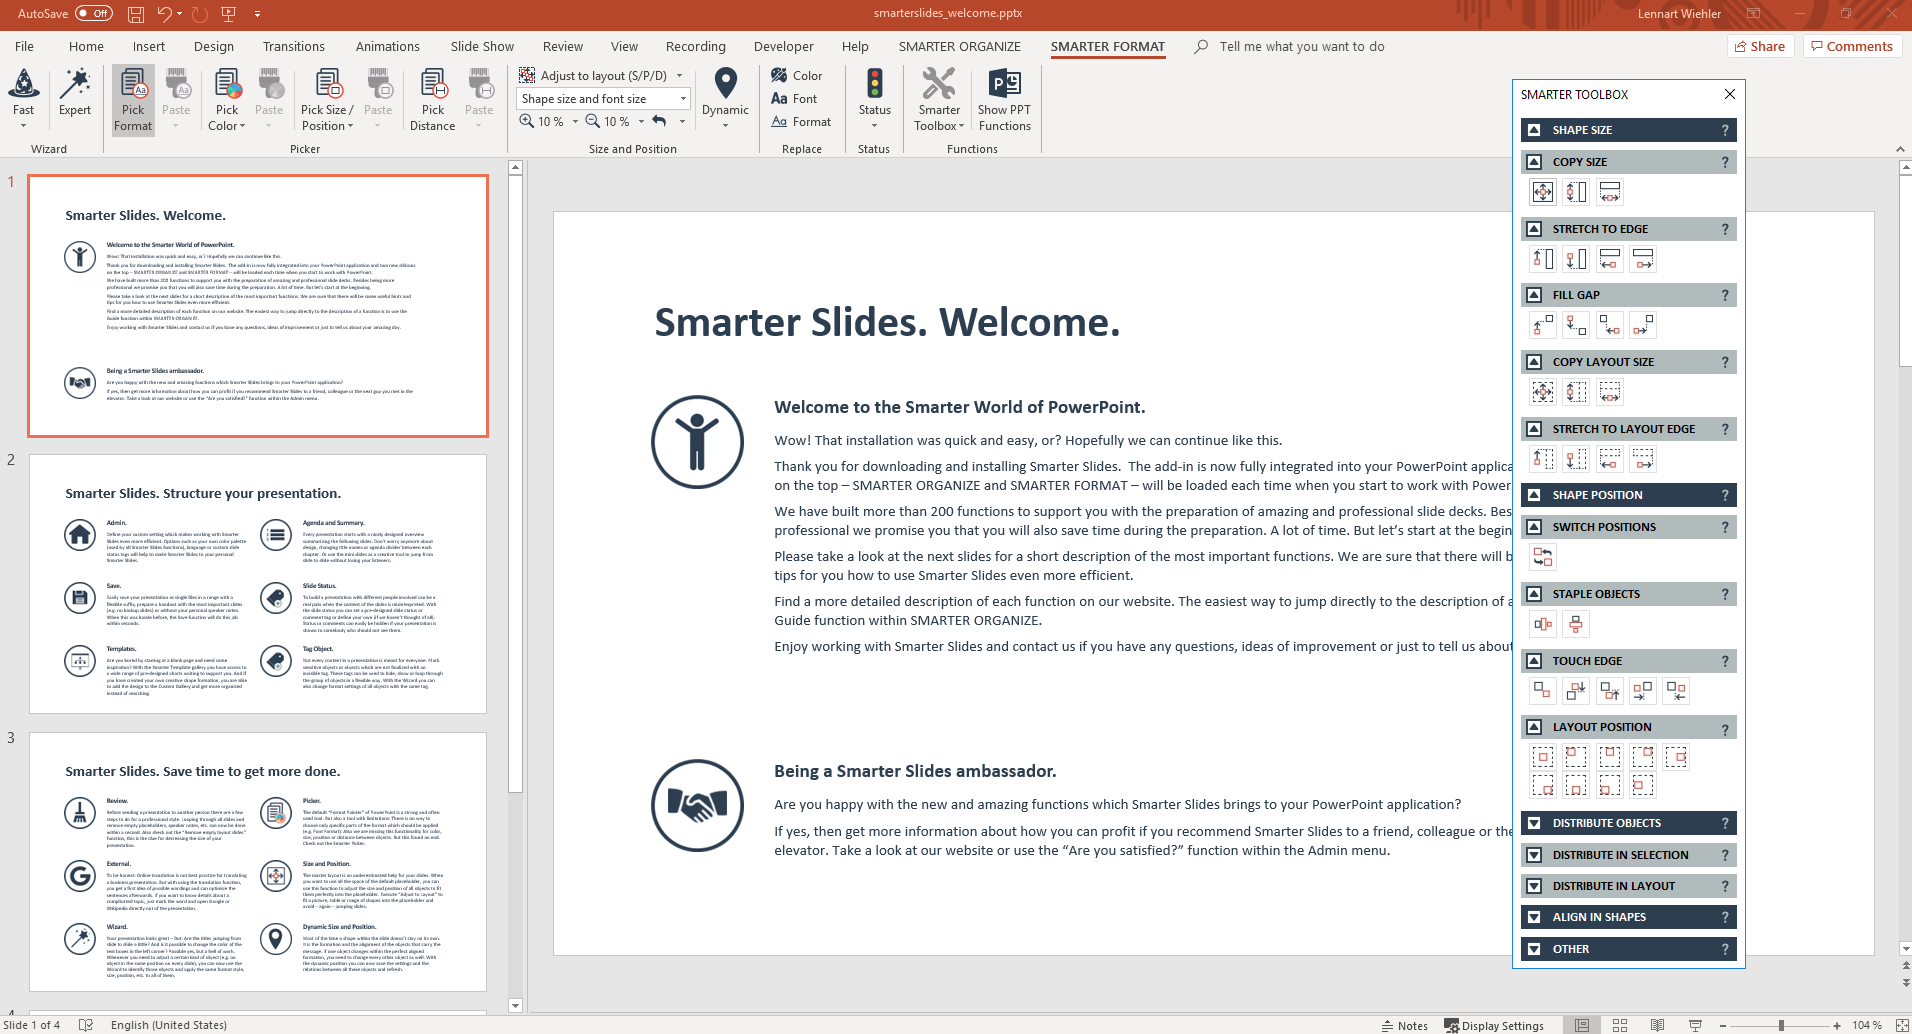
Task: Select the Pick Distance tool
Action: (432, 98)
